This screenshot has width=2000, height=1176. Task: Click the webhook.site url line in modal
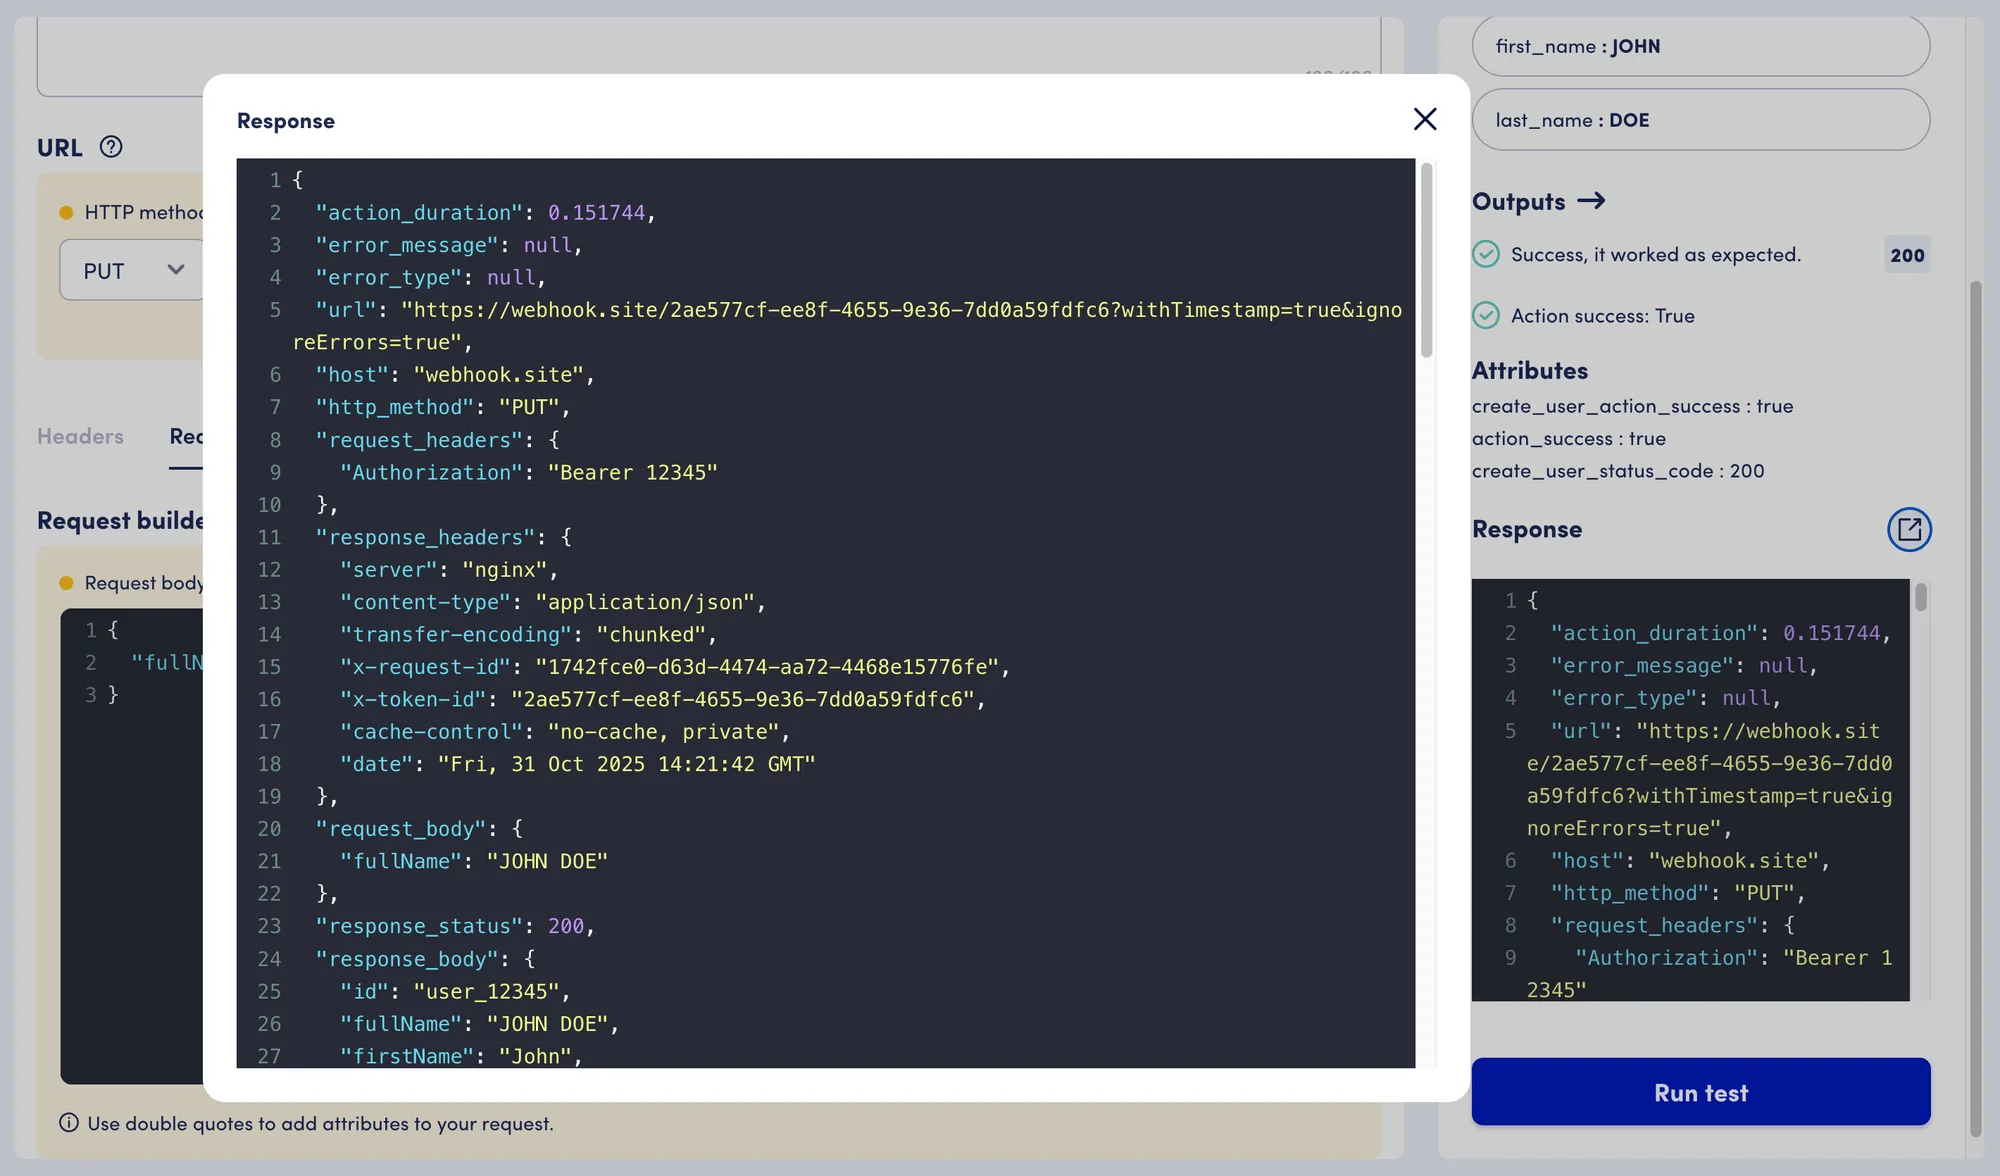click(x=848, y=326)
